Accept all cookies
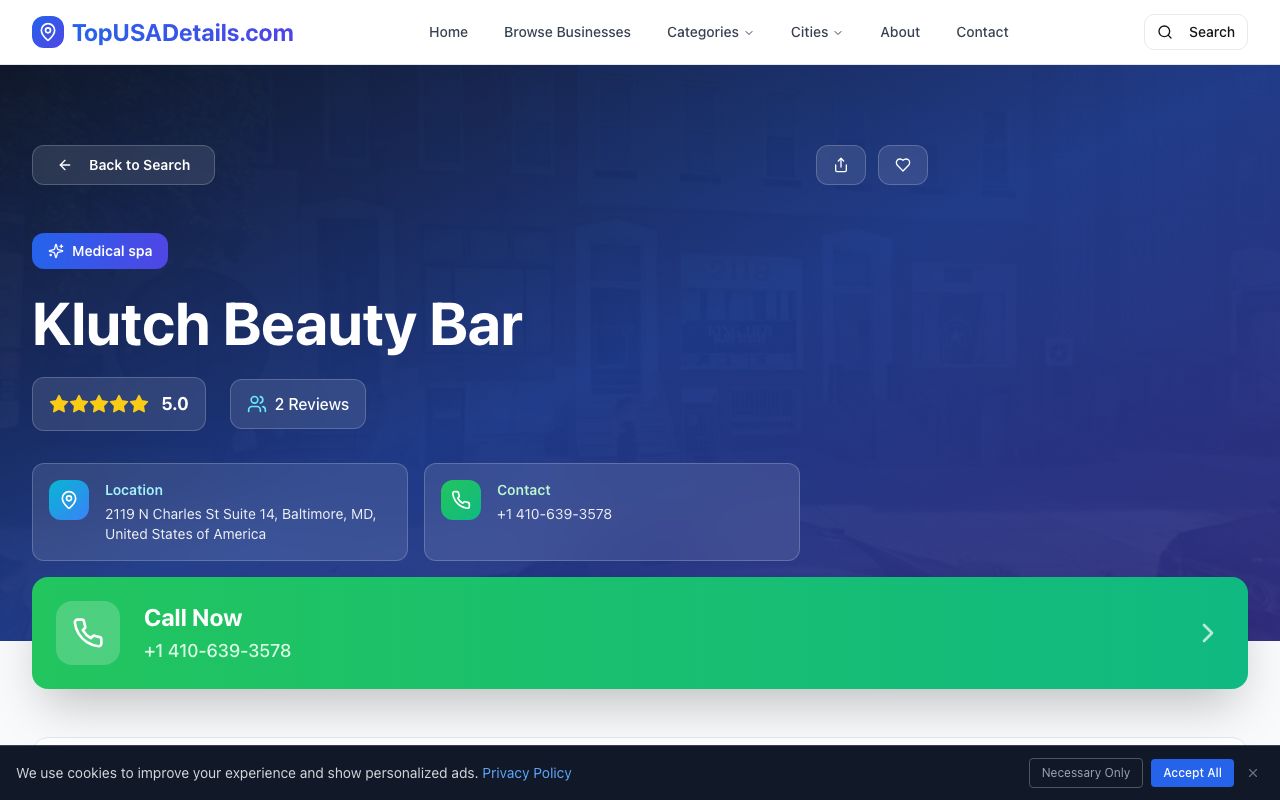1280x800 pixels. 1192,772
